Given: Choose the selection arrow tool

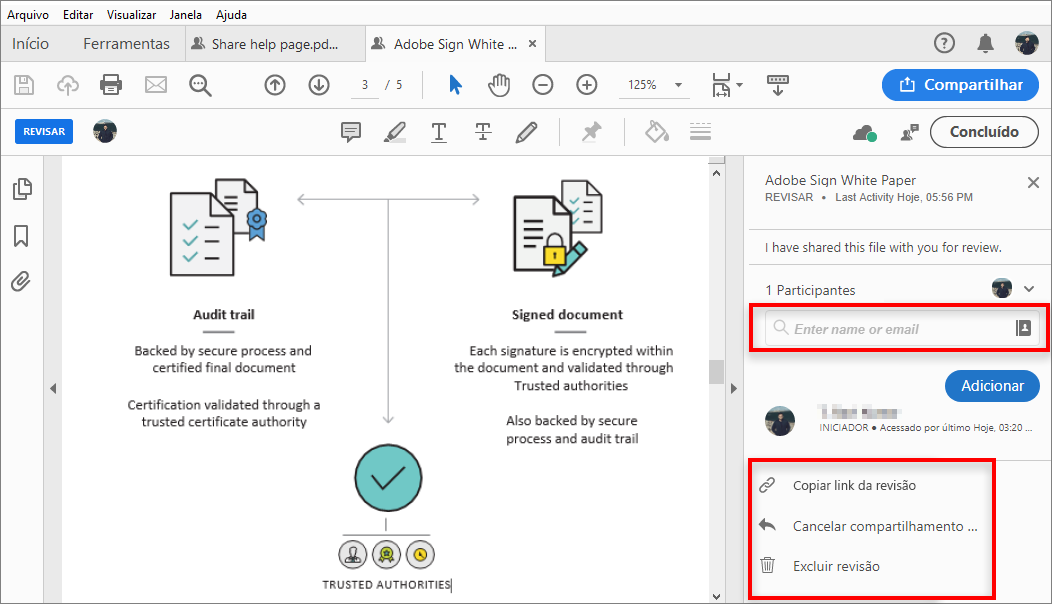Looking at the screenshot, I should click(455, 85).
